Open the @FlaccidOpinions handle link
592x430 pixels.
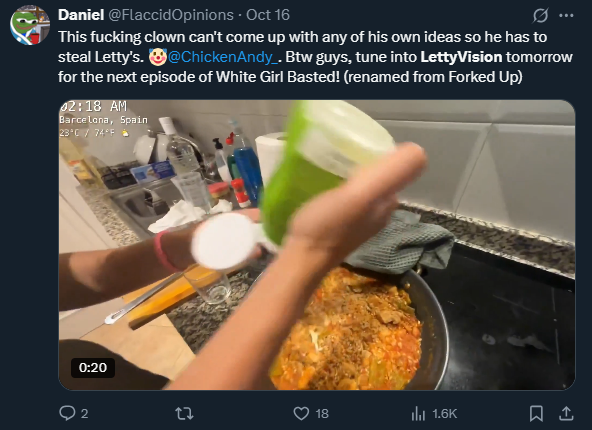click(x=171, y=15)
